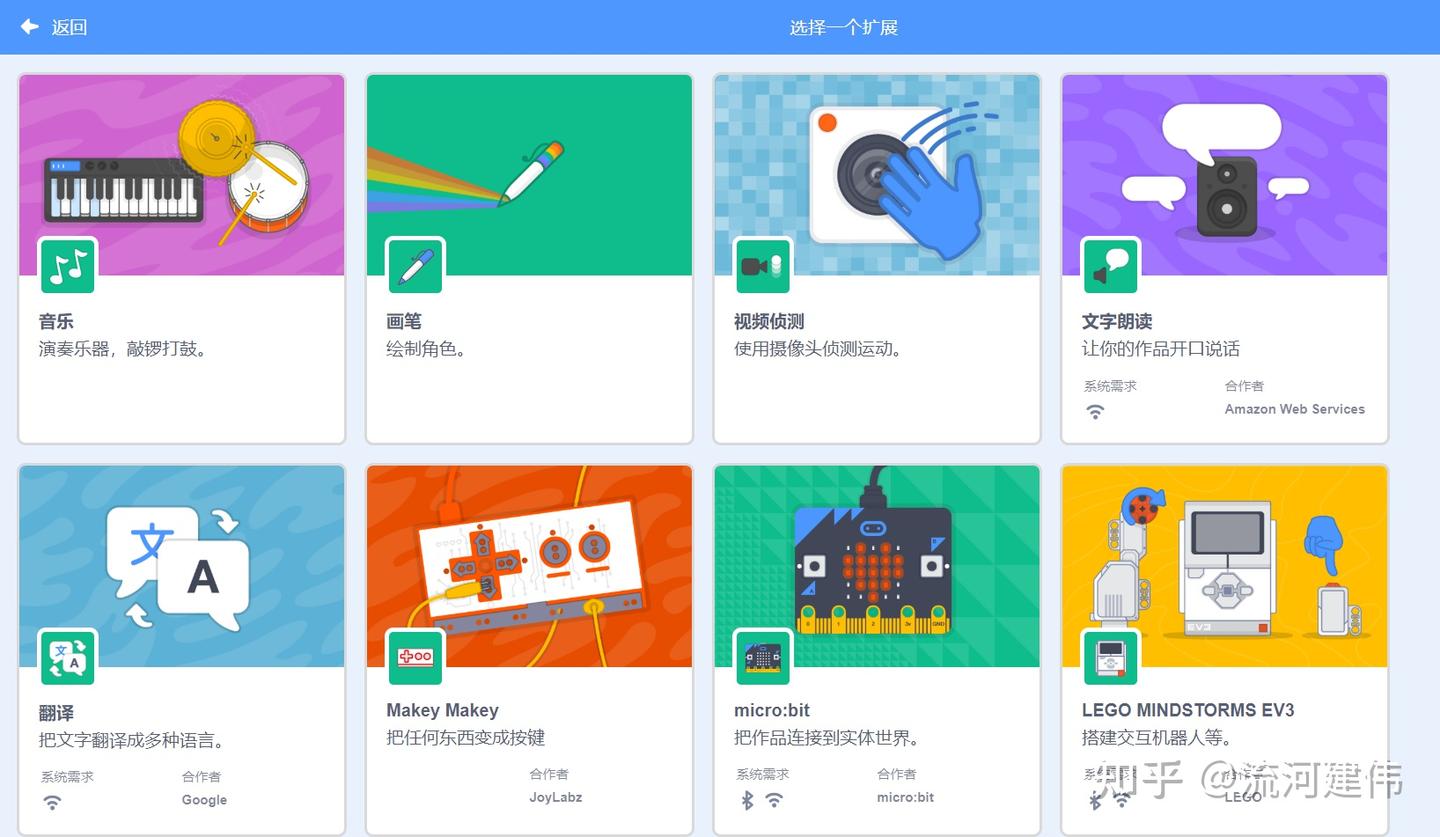Click the Makey Makey controller badge icon
The image size is (1440, 837).
[415, 657]
